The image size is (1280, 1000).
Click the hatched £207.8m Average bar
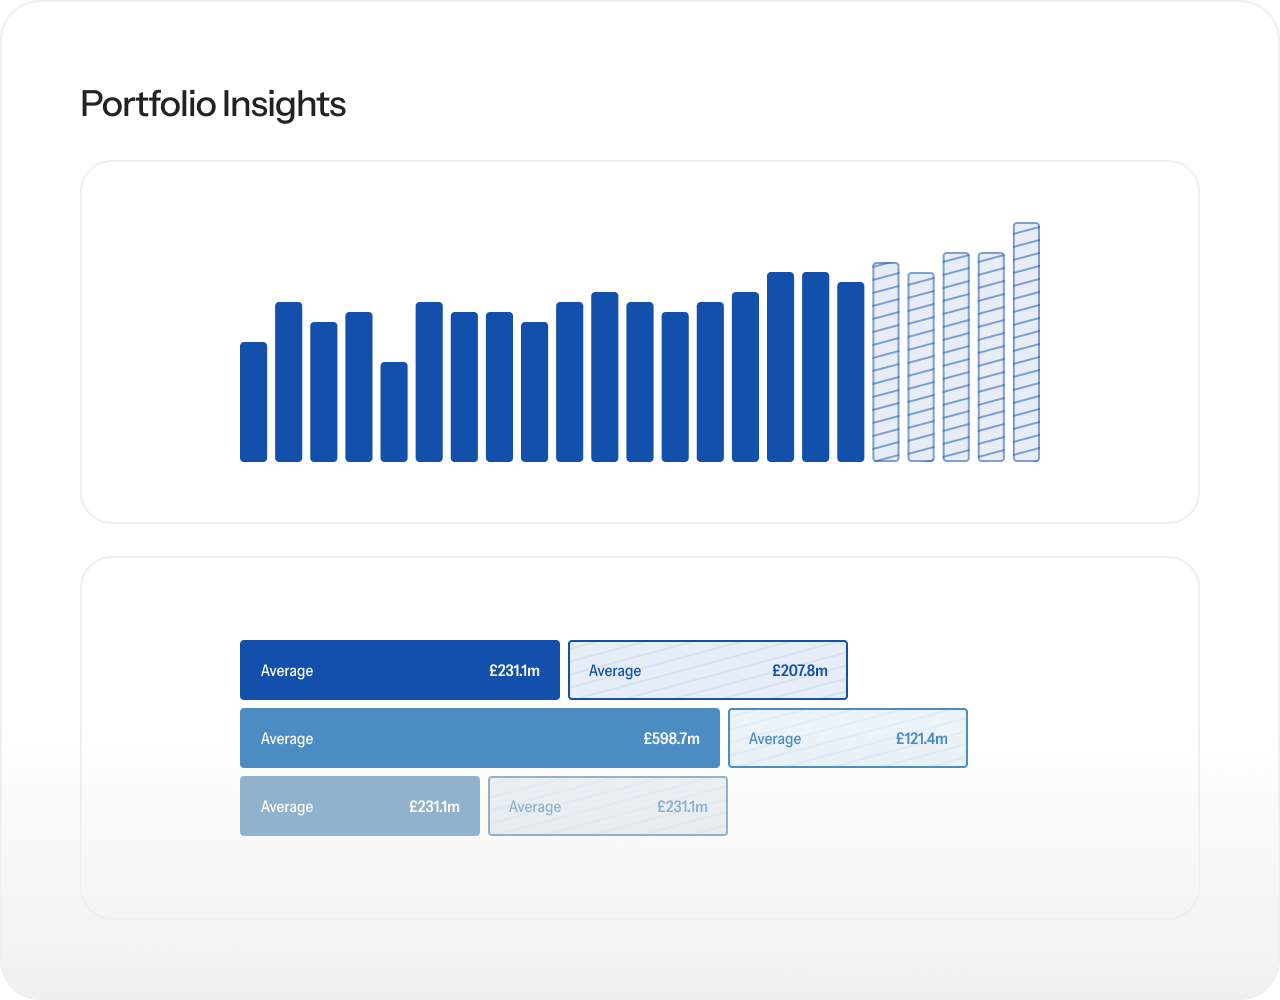coord(707,670)
